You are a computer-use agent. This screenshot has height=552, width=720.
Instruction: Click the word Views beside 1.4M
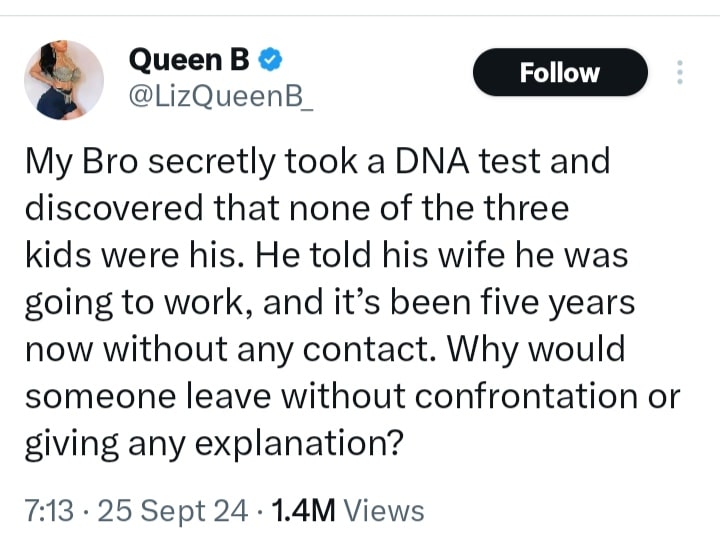(384, 511)
